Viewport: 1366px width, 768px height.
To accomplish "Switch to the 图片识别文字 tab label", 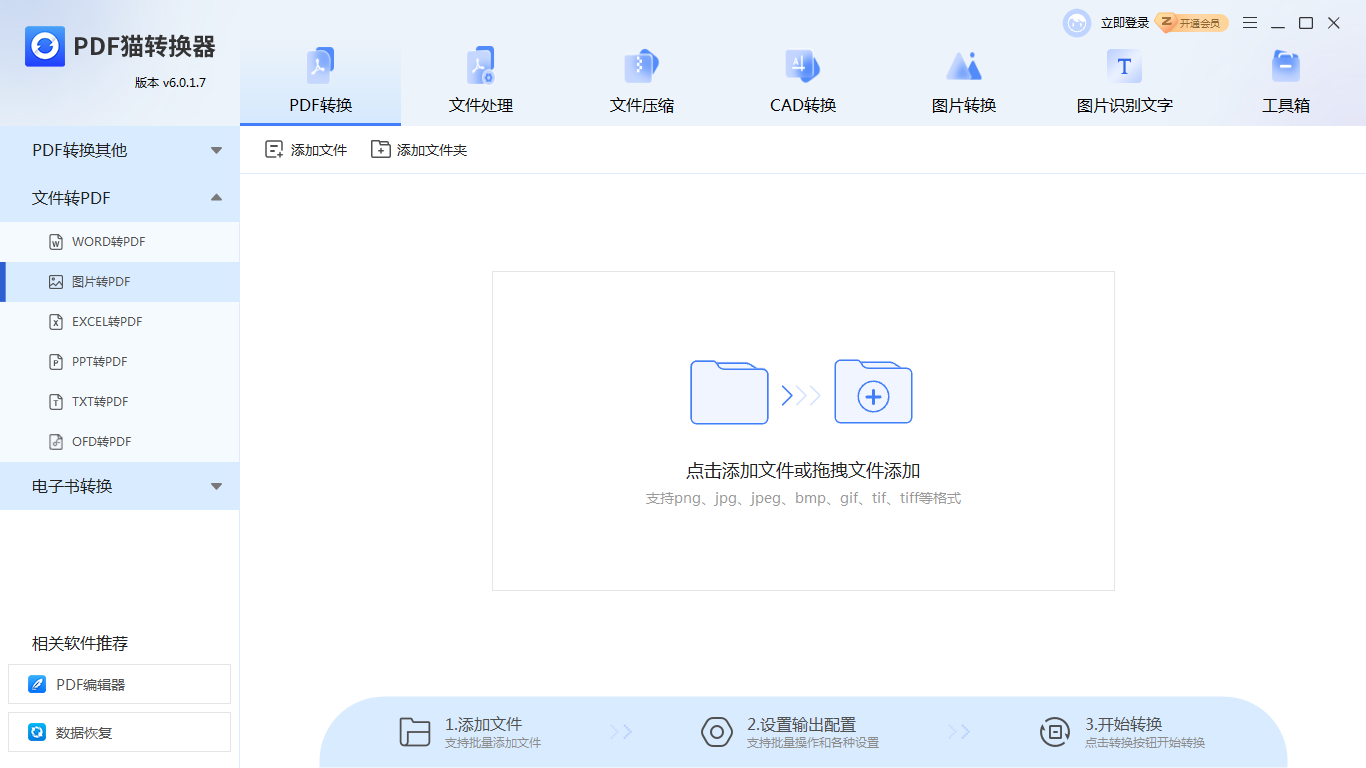I will point(1125,105).
